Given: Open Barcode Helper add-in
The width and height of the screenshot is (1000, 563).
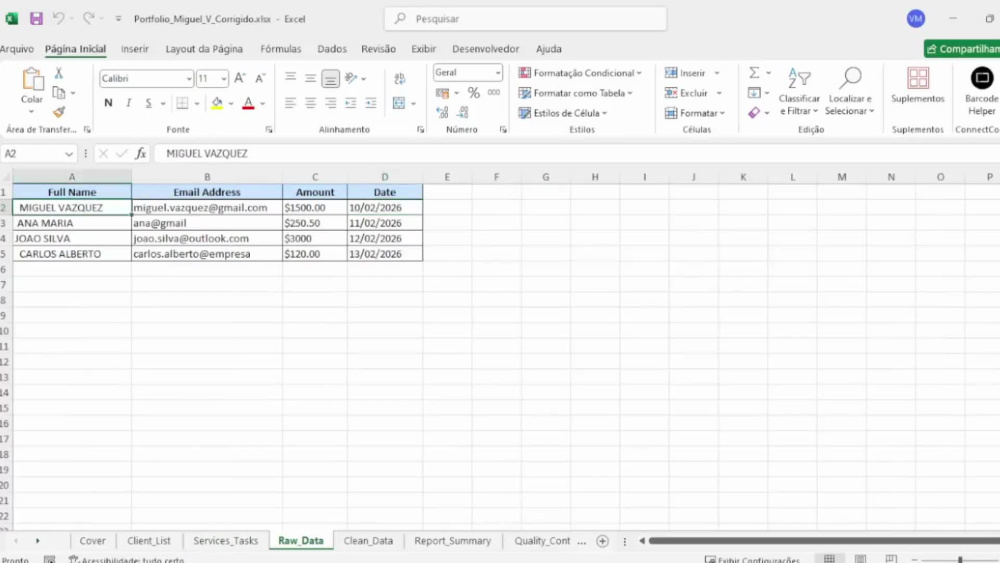Looking at the screenshot, I should click(982, 92).
